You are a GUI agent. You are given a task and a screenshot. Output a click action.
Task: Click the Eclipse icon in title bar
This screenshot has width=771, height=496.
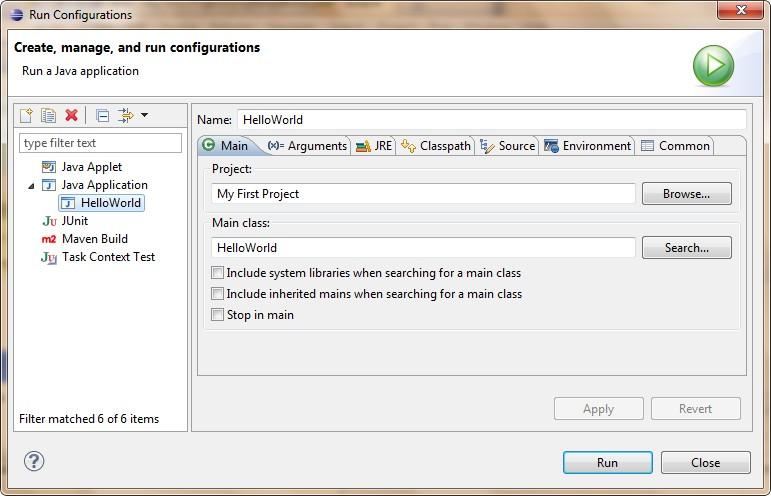(16, 15)
